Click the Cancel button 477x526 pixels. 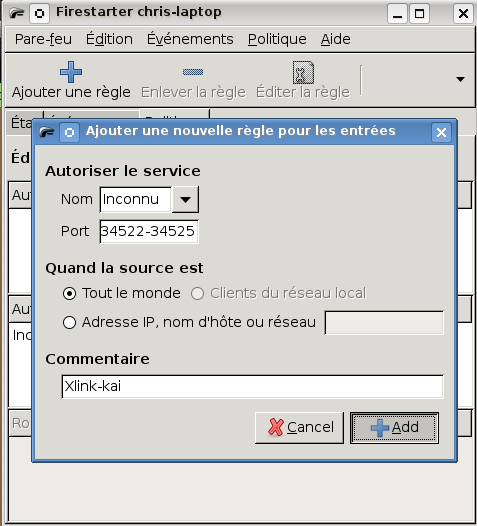tap(299, 428)
